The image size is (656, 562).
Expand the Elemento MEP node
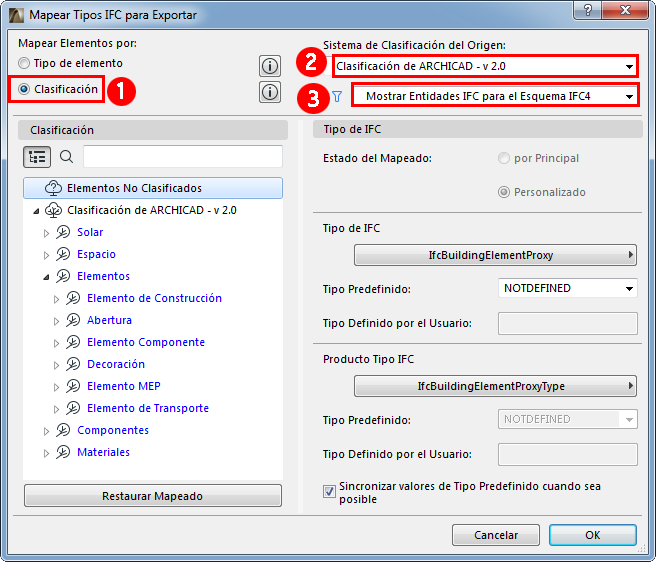(x=56, y=387)
